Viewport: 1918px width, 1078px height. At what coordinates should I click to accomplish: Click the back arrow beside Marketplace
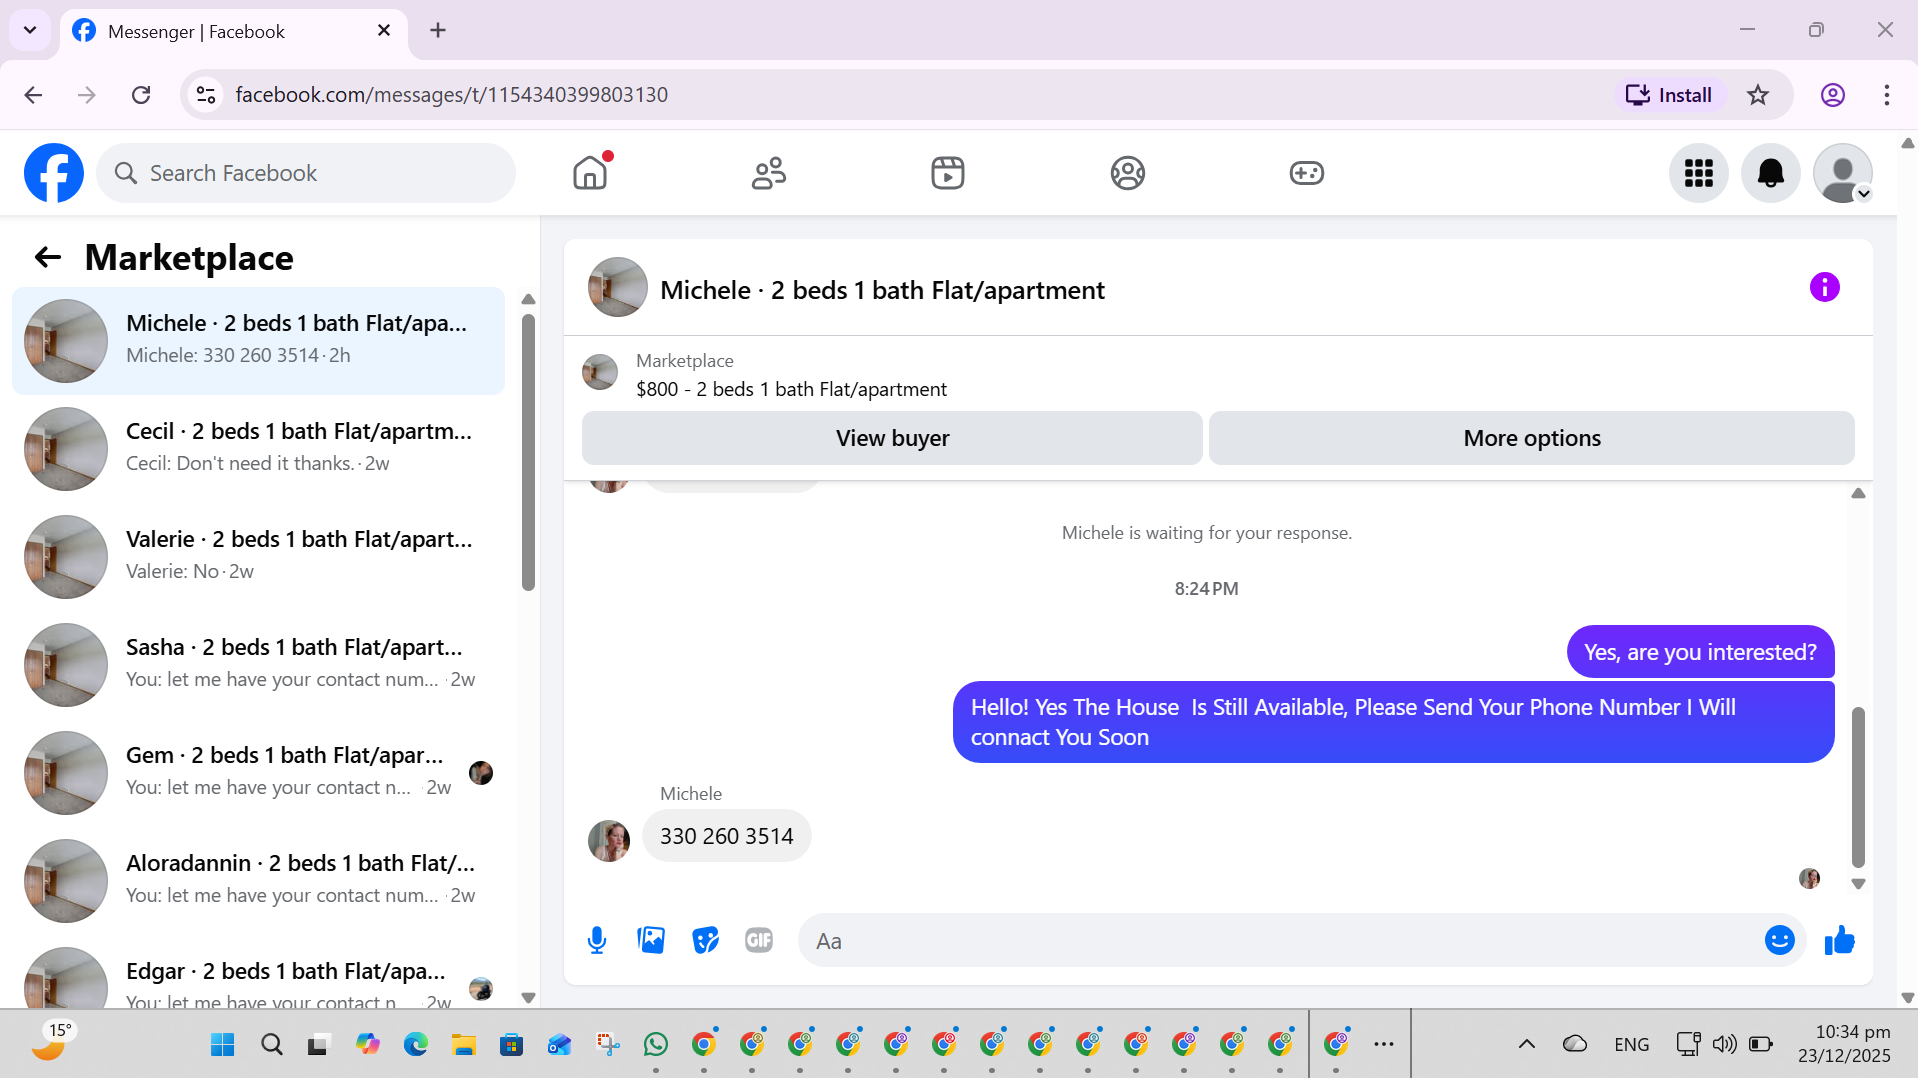pyautogui.click(x=48, y=258)
